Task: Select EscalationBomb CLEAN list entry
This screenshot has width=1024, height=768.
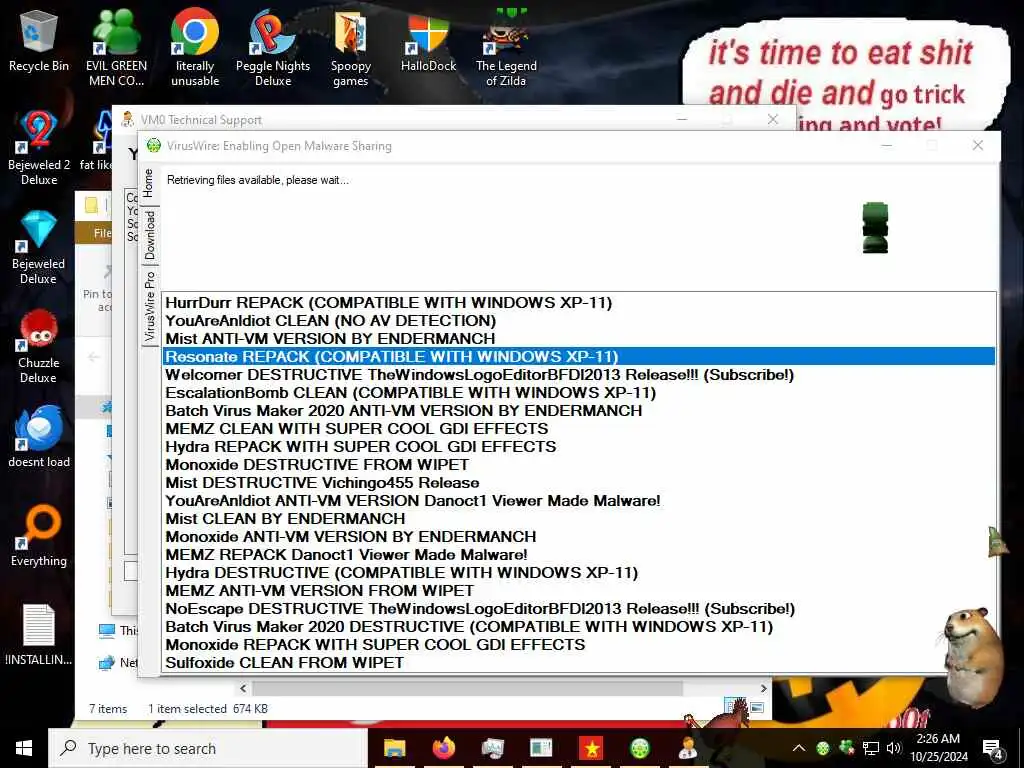Action: pos(578,392)
